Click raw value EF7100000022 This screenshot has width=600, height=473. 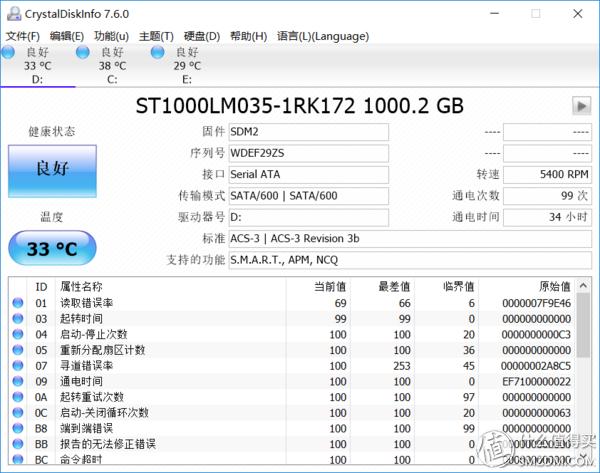536,382
